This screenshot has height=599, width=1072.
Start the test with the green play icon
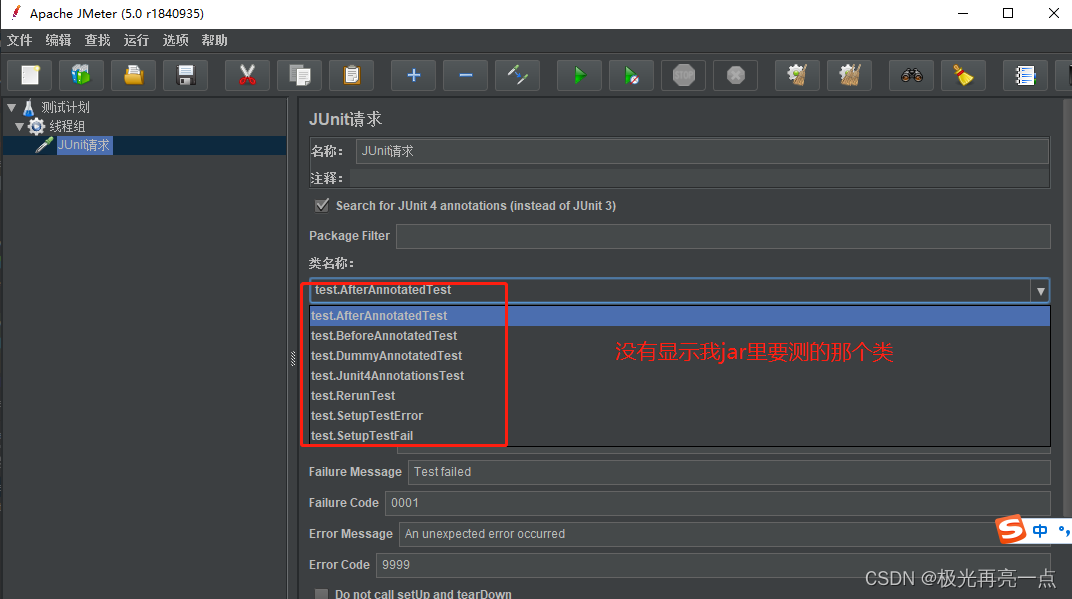pyautogui.click(x=579, y=75)
